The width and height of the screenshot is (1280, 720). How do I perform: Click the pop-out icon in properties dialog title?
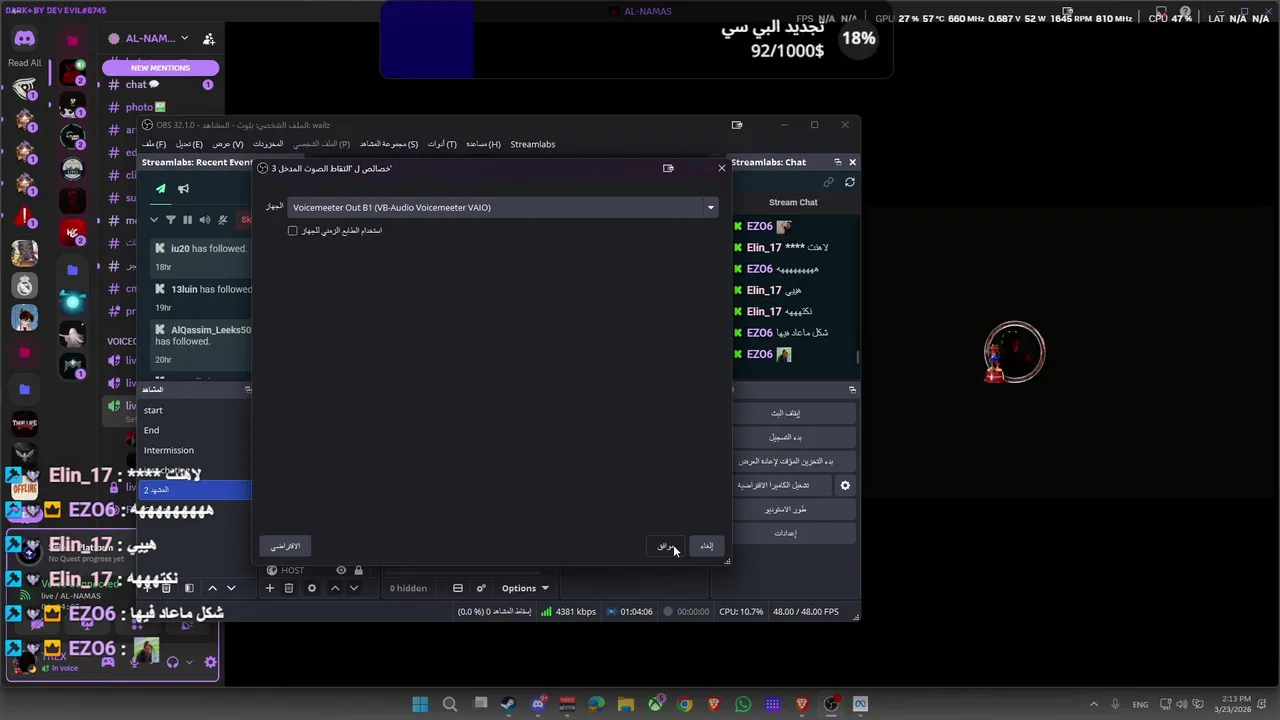pyautogui.click(x=668, y=168)
